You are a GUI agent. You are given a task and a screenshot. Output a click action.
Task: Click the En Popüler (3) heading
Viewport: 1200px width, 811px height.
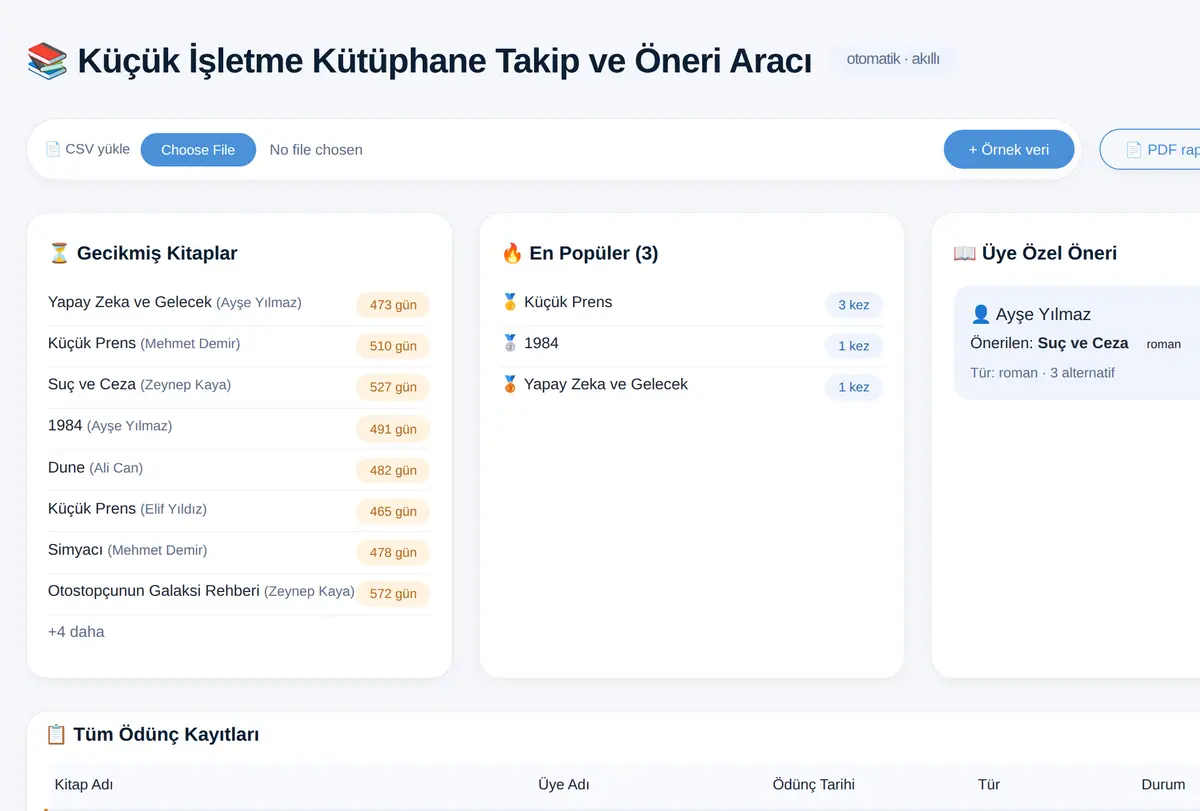click(594, 253)
